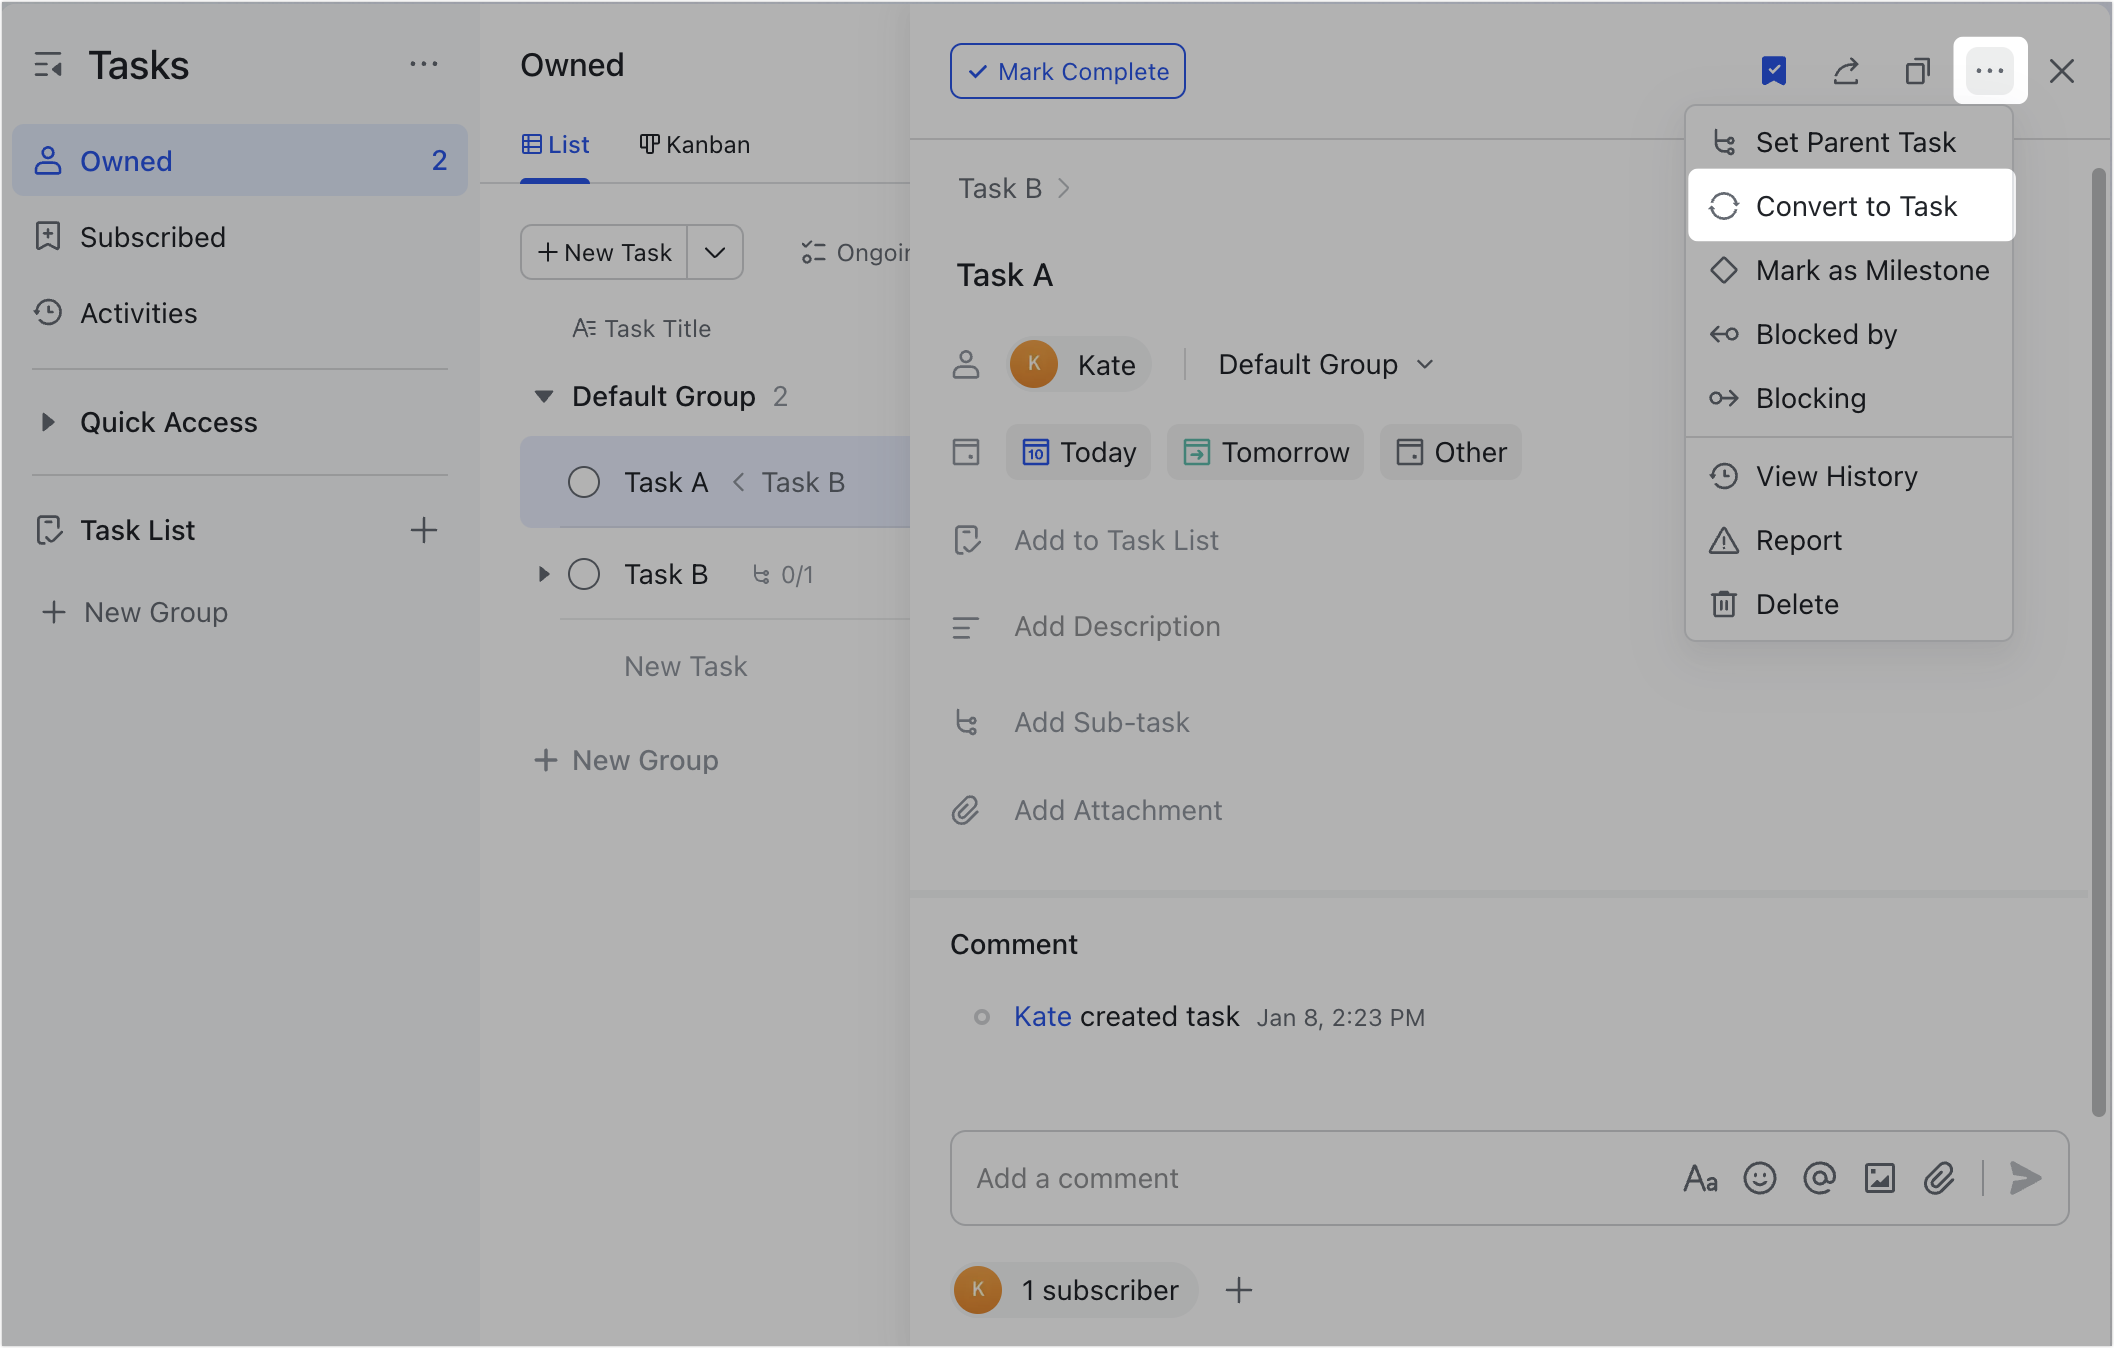2114x1348 pixels.
Task: Select Convert to Task from the menu
Action: pyautogui.click(x=1856, y=206)
